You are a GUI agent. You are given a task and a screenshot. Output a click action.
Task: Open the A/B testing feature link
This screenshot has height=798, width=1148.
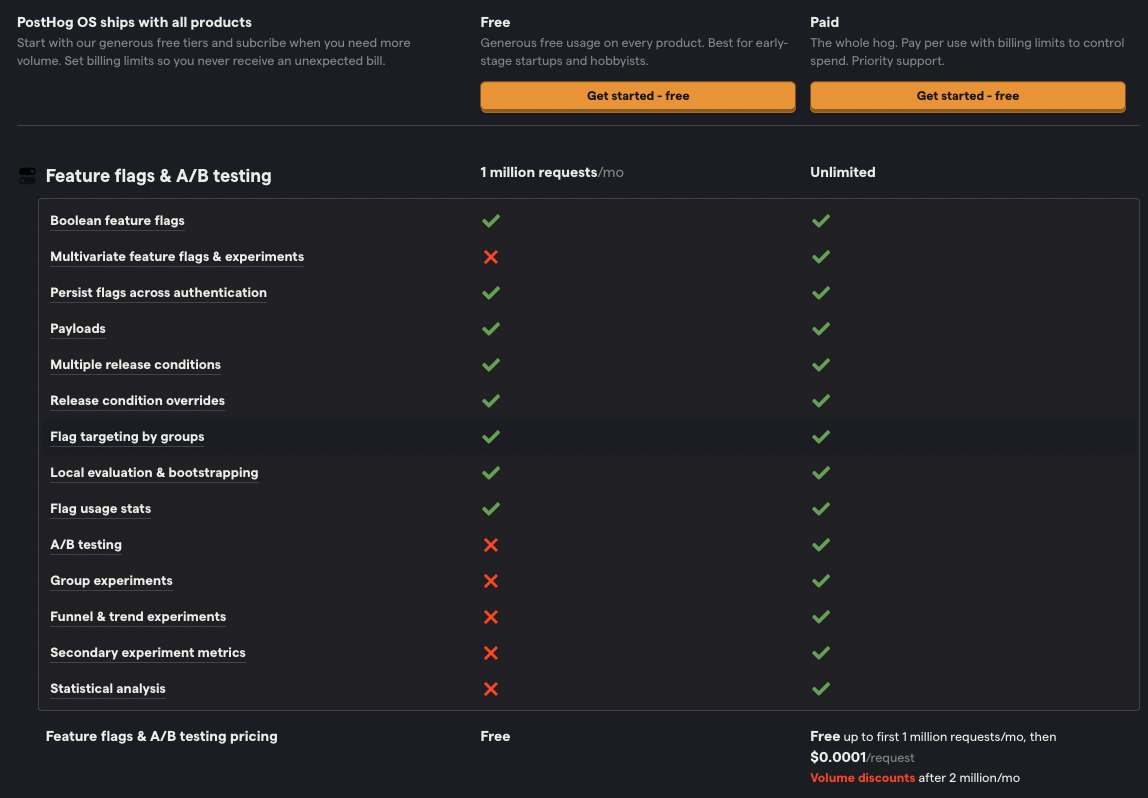point(86,545)
